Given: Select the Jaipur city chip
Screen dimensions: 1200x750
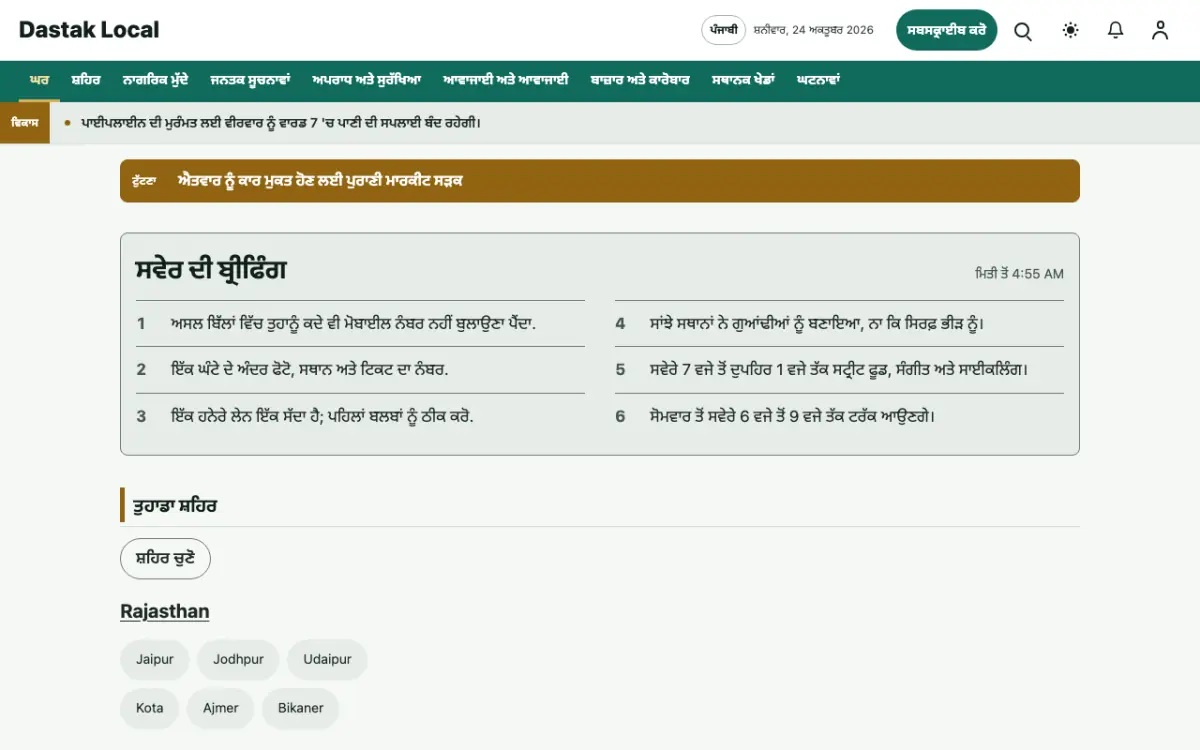Looking at the screenshot, I should 155,660.
